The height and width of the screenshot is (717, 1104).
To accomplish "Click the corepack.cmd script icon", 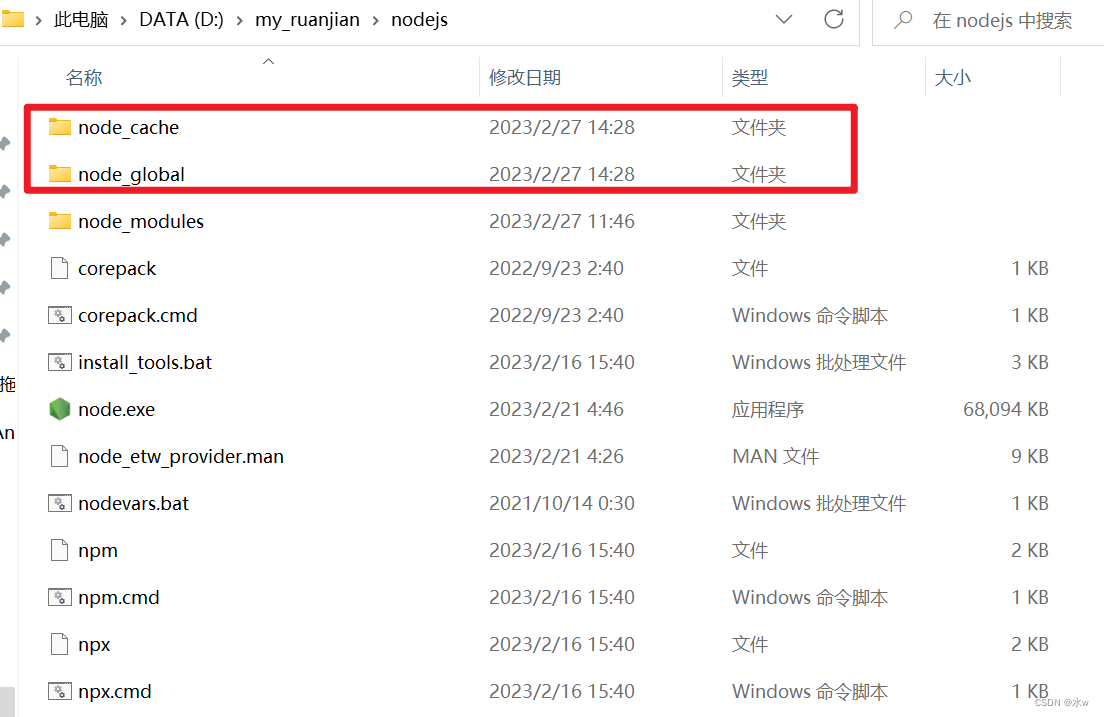I will (60, 316).
